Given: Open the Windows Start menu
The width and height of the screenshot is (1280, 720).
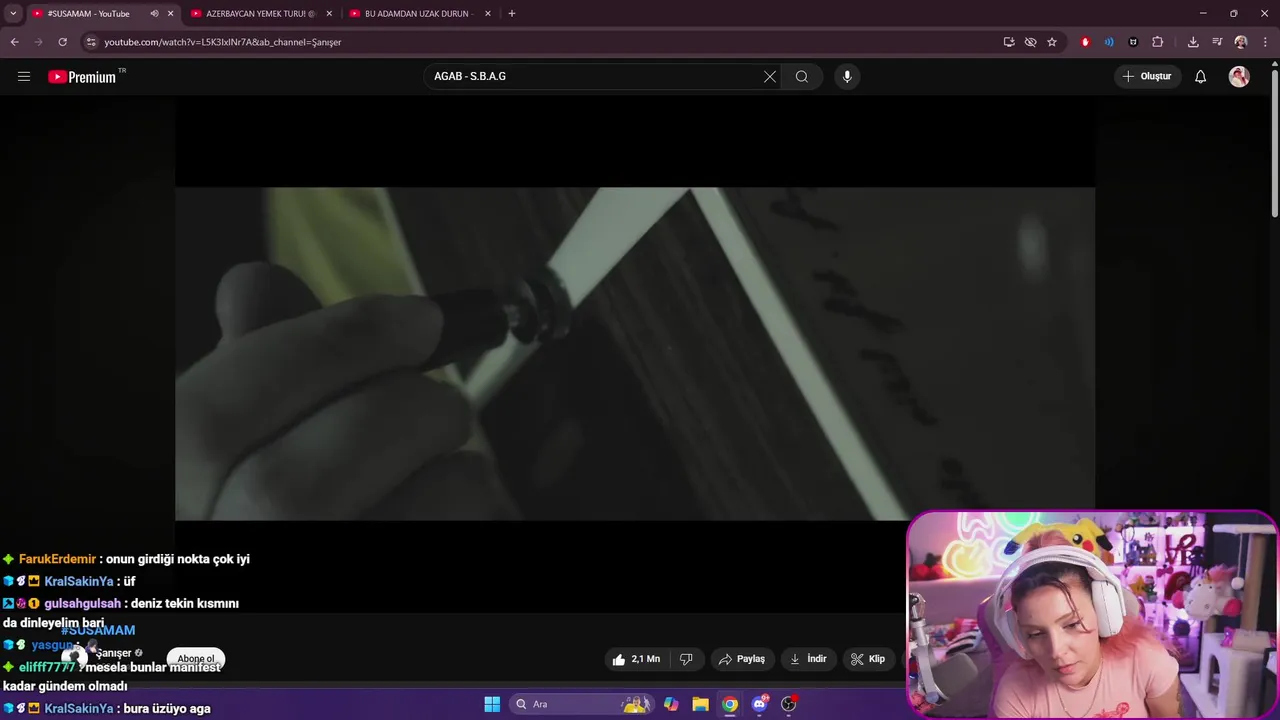Looking at the screenshot, I should 492,704.
